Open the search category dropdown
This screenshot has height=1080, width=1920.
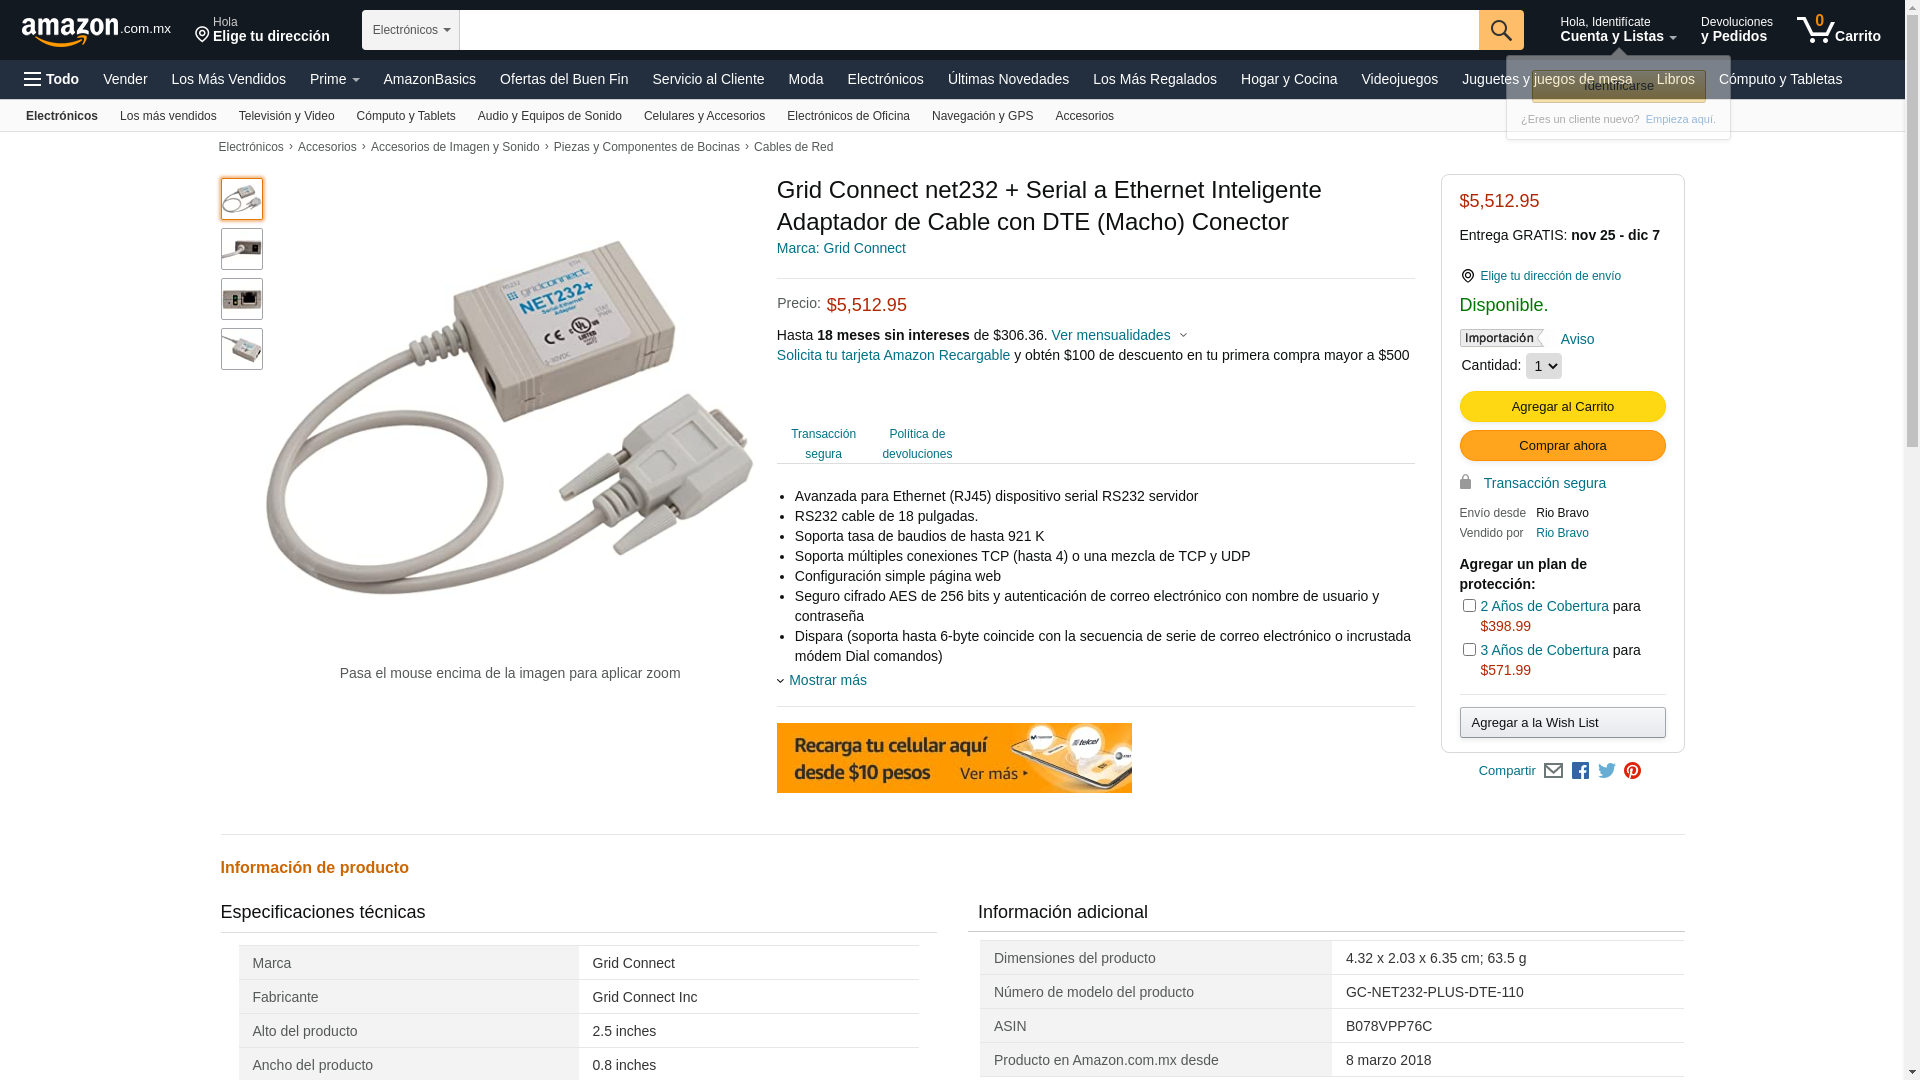click(411, 30)
